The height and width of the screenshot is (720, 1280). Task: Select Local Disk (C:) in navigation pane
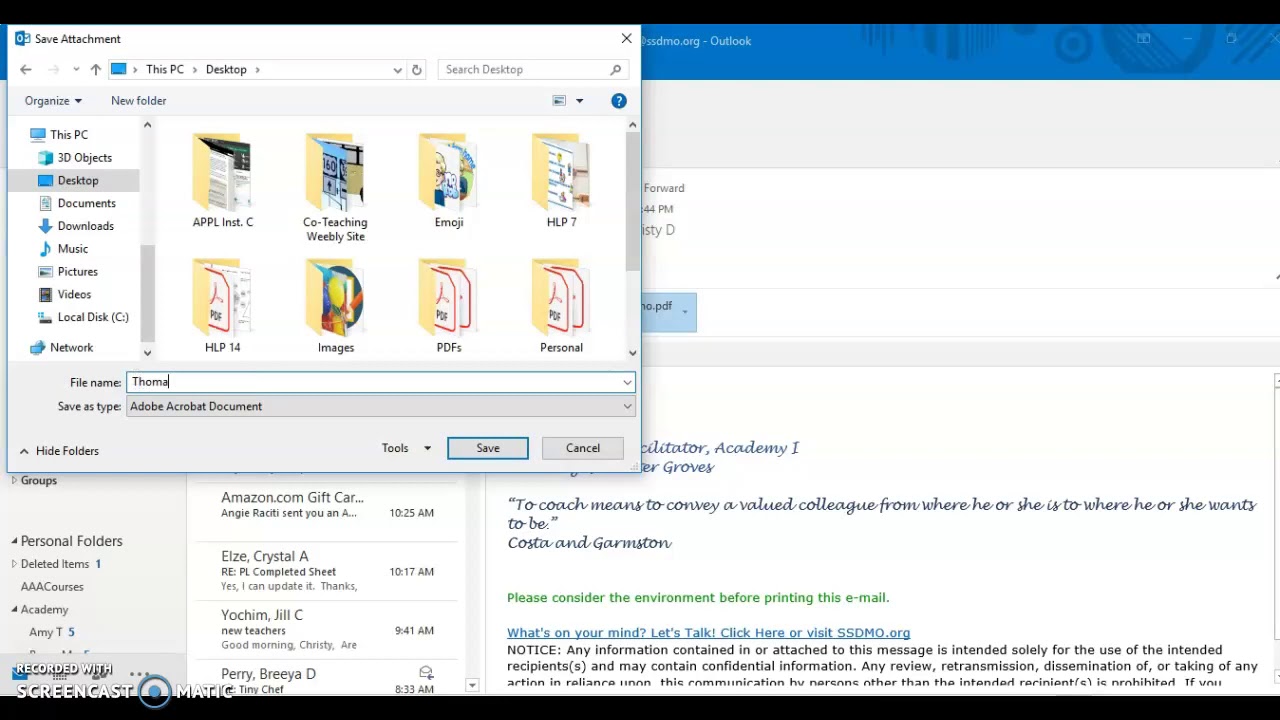92,317
